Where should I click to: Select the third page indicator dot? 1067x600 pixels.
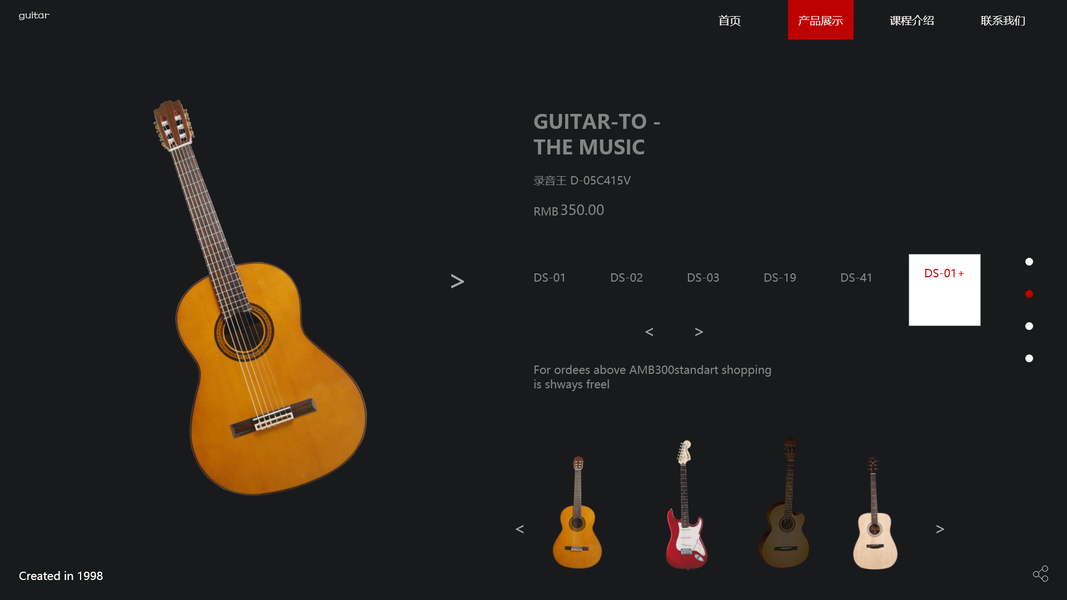pyautogui.click(x=1029, y=327)
